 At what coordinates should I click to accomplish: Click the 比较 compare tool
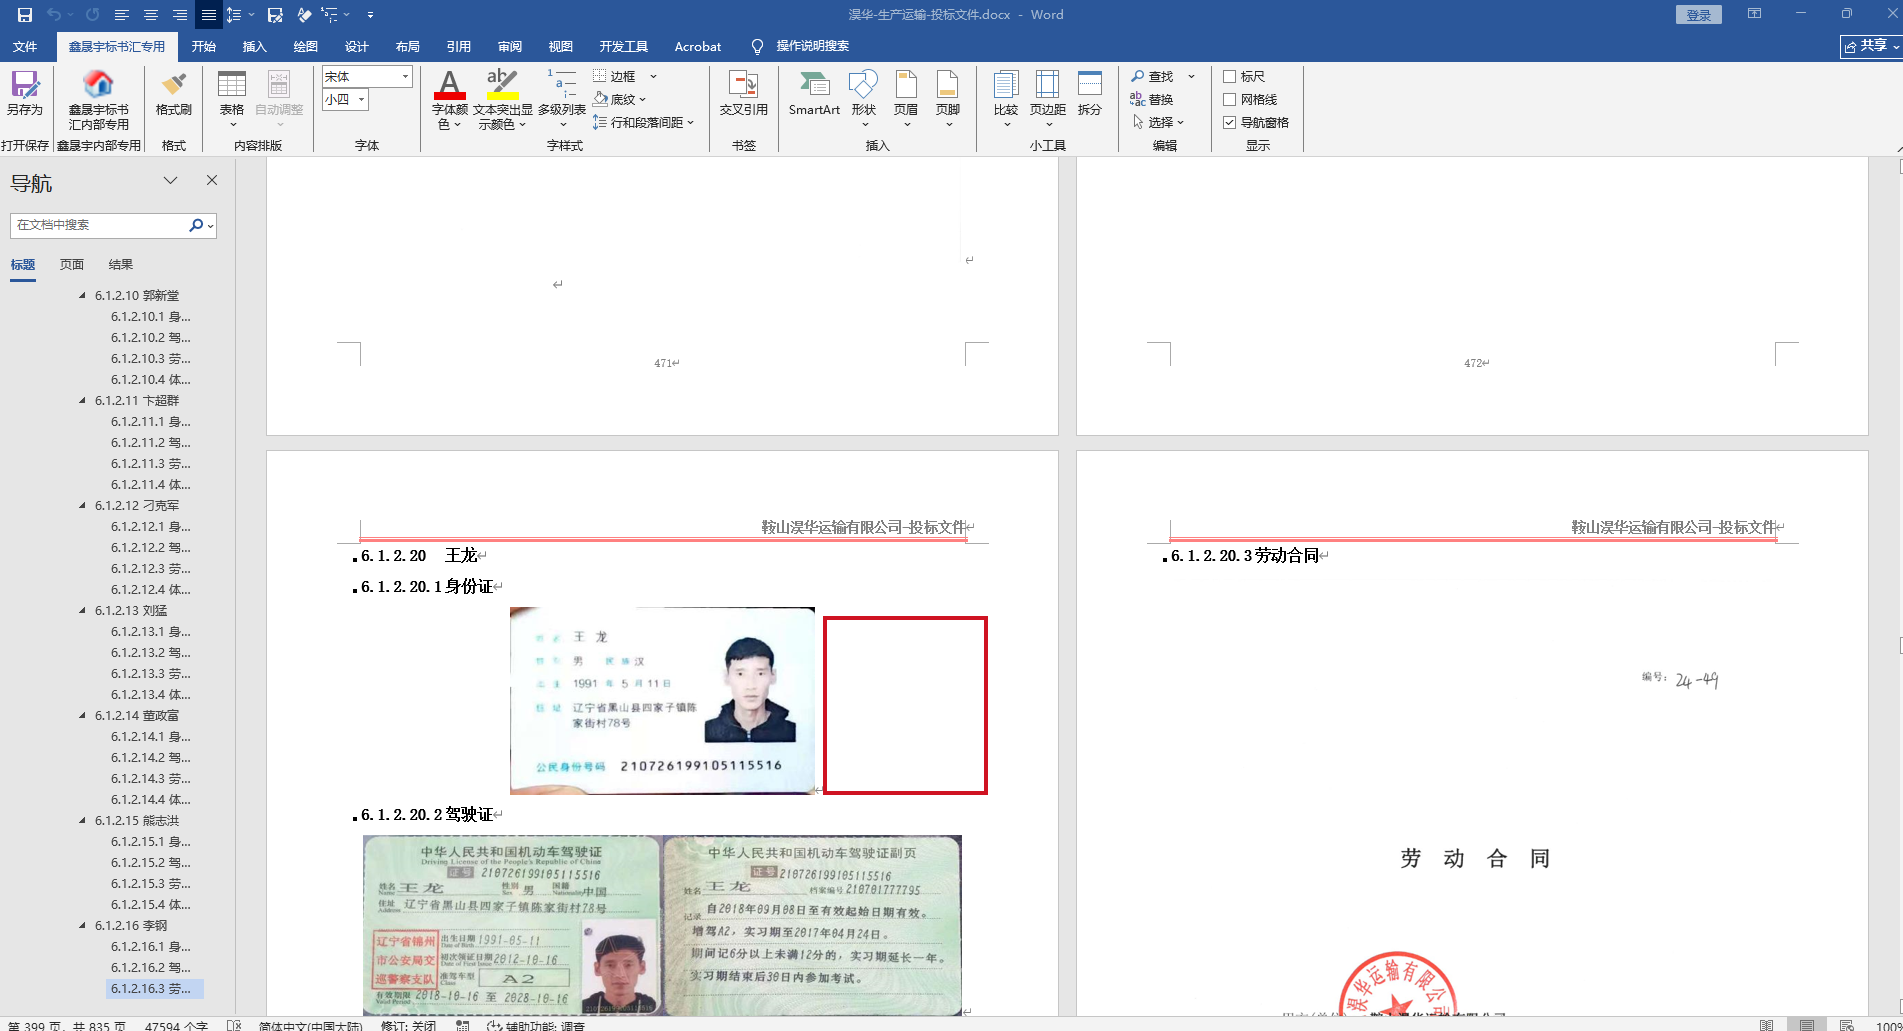[1006, 99]
